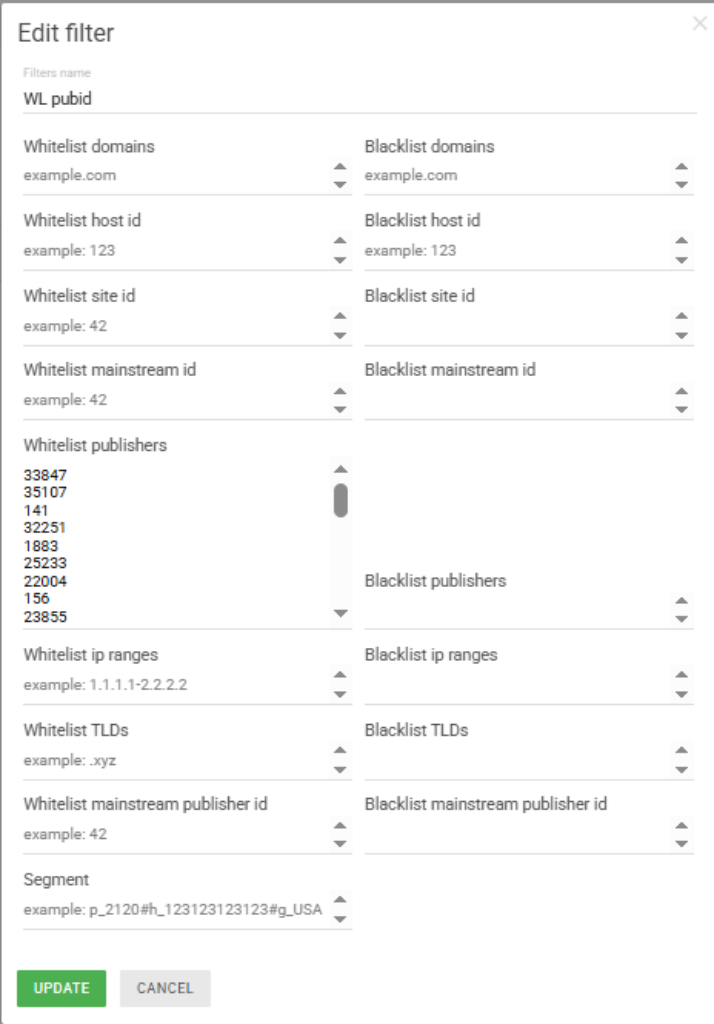Click down arrow of Blacklist domains field
This screenshot has height=1024, width=714.
point(682,185)
